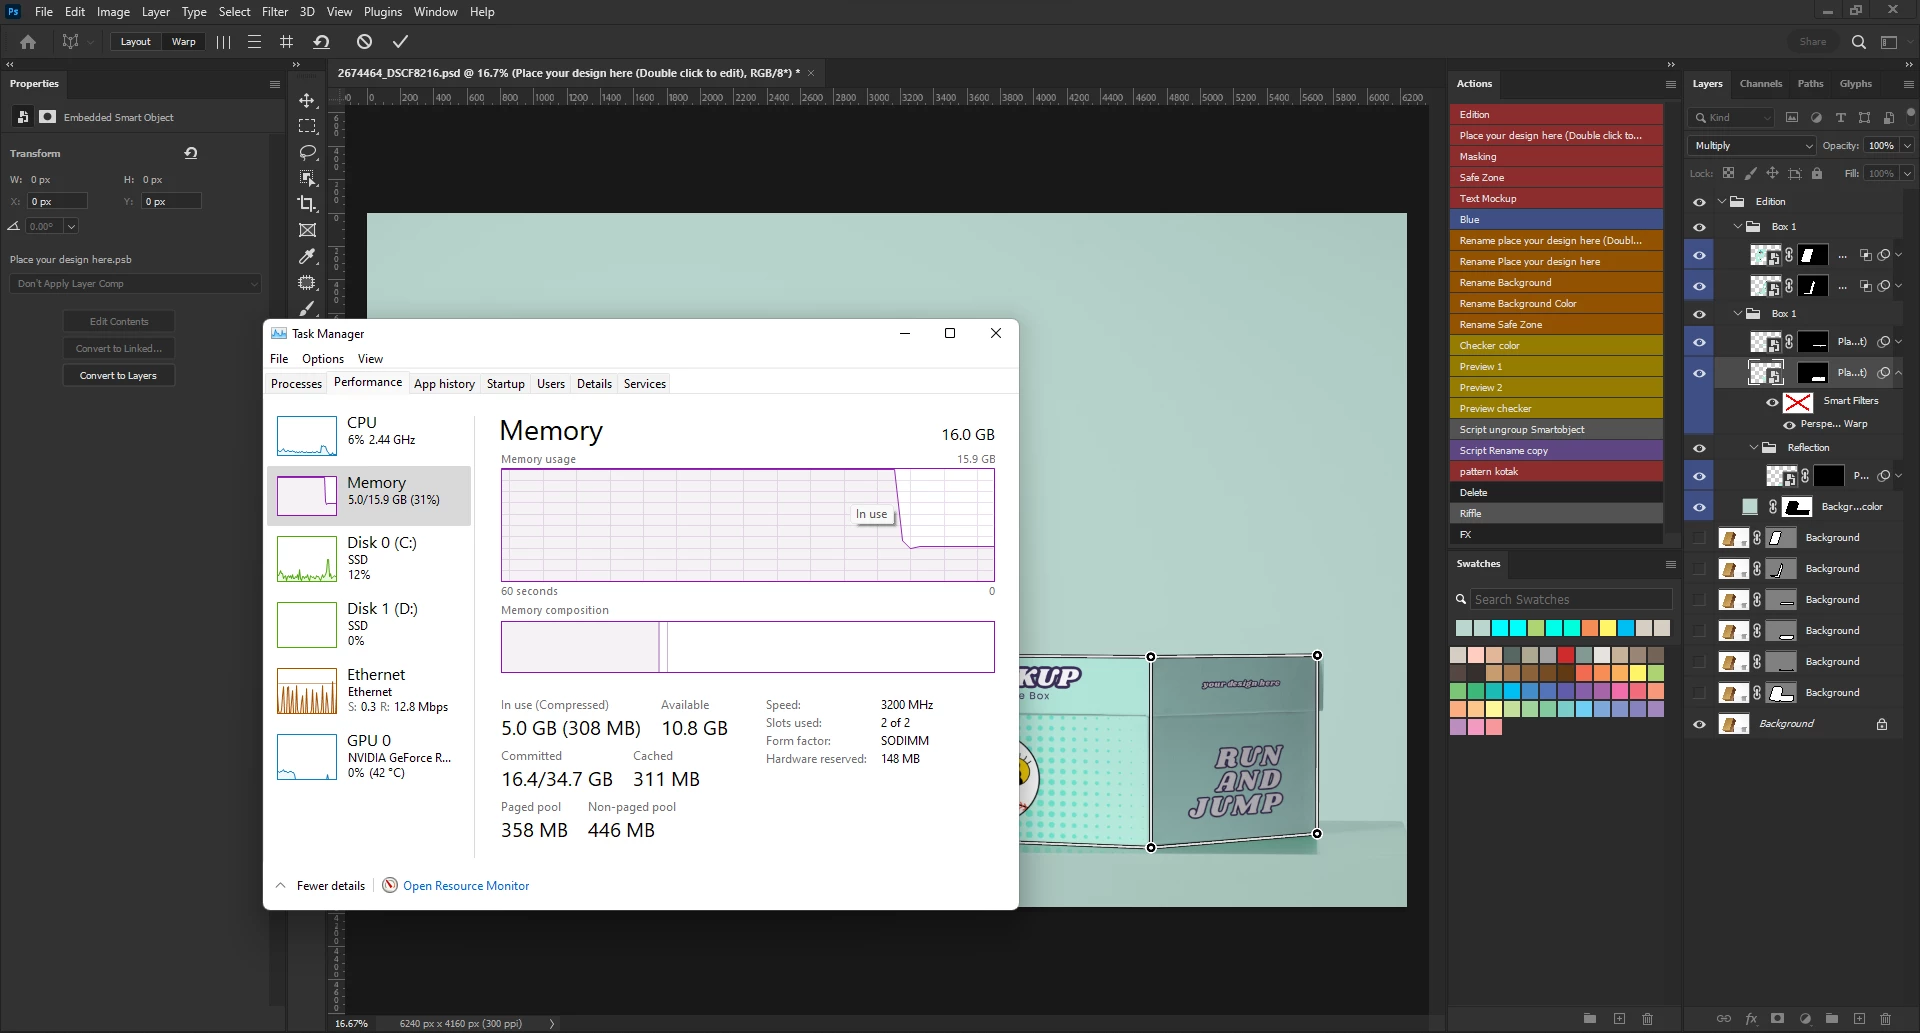Open Photoshop search magnifier icon
The height and width of the screenshot is (1033, 1920).
coord(1858,42)
